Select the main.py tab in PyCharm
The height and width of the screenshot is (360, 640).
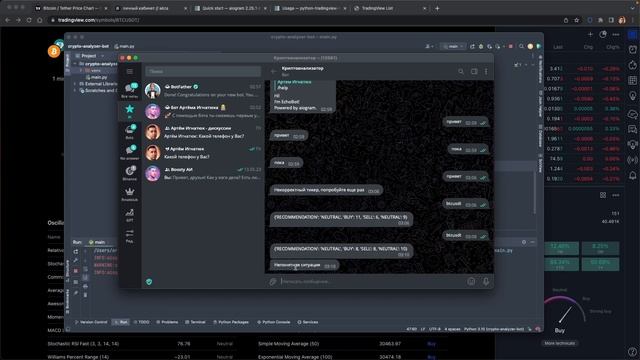pos(124,47)
